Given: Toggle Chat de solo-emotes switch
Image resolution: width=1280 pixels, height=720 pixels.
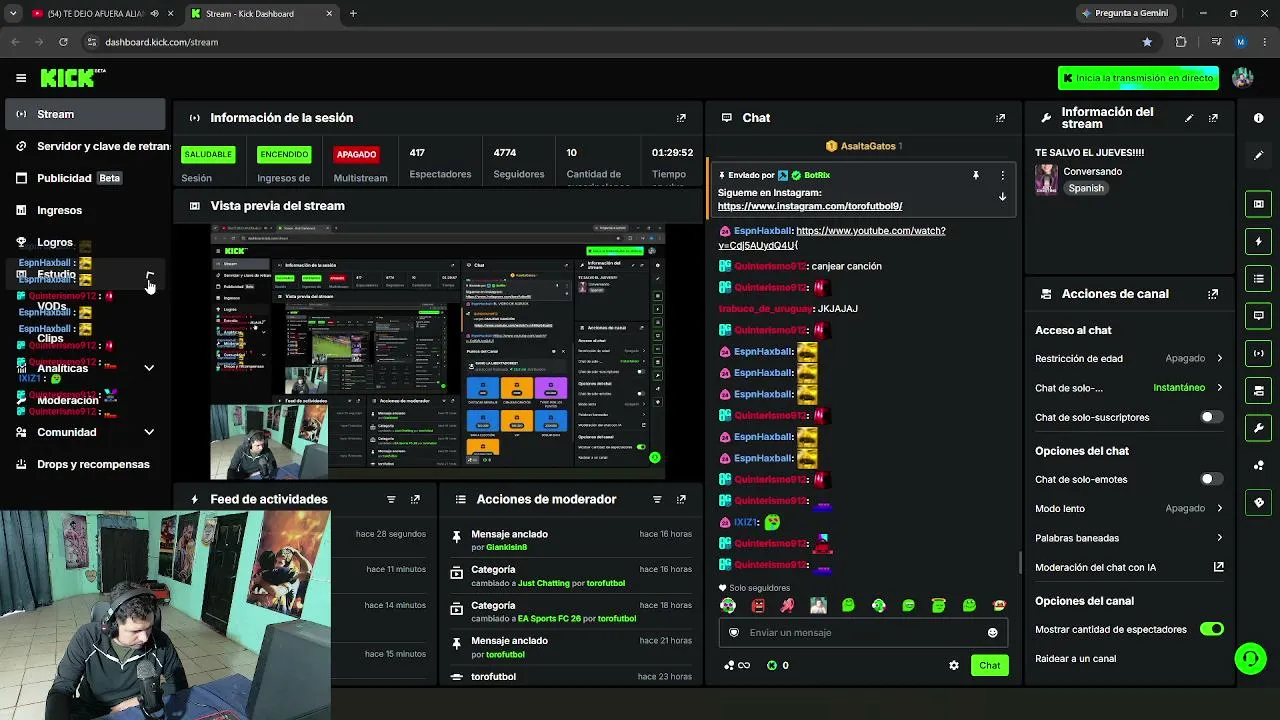Looking at the screenshot, I should coord(1211,479).
